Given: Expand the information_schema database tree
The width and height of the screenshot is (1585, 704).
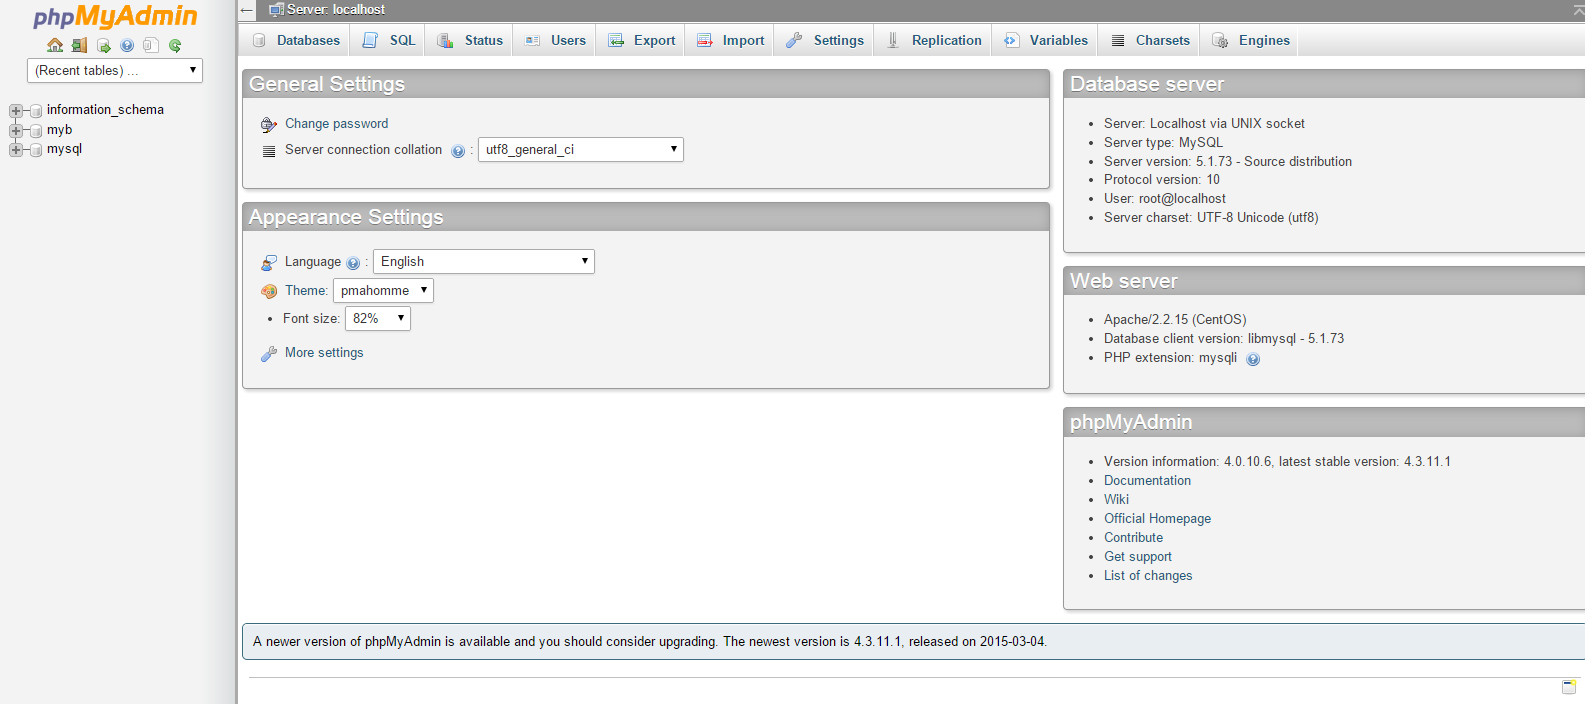Looking at the screenshot, I should click(x=16, y=110).
